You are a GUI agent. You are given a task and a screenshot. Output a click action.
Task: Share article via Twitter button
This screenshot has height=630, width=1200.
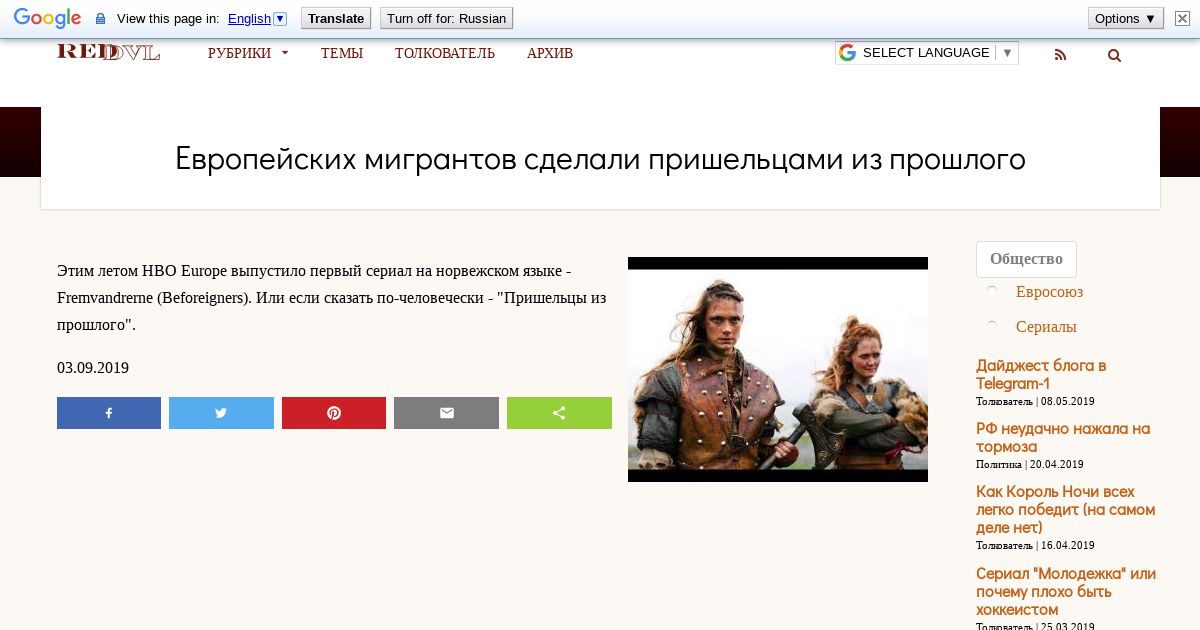pyautogui.click(x=221, y=413)
